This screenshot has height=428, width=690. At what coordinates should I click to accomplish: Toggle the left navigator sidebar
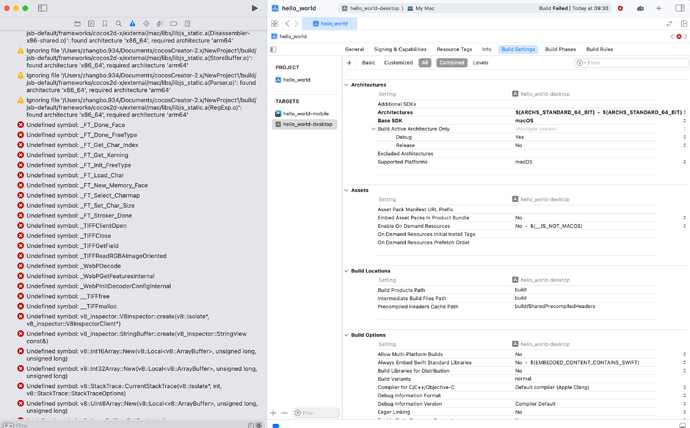pos(43,8)
